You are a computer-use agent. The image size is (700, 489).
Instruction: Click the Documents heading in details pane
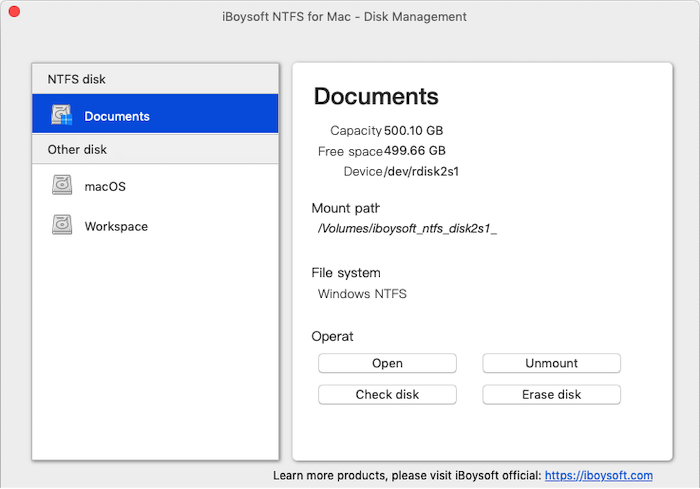click(376, 96)
